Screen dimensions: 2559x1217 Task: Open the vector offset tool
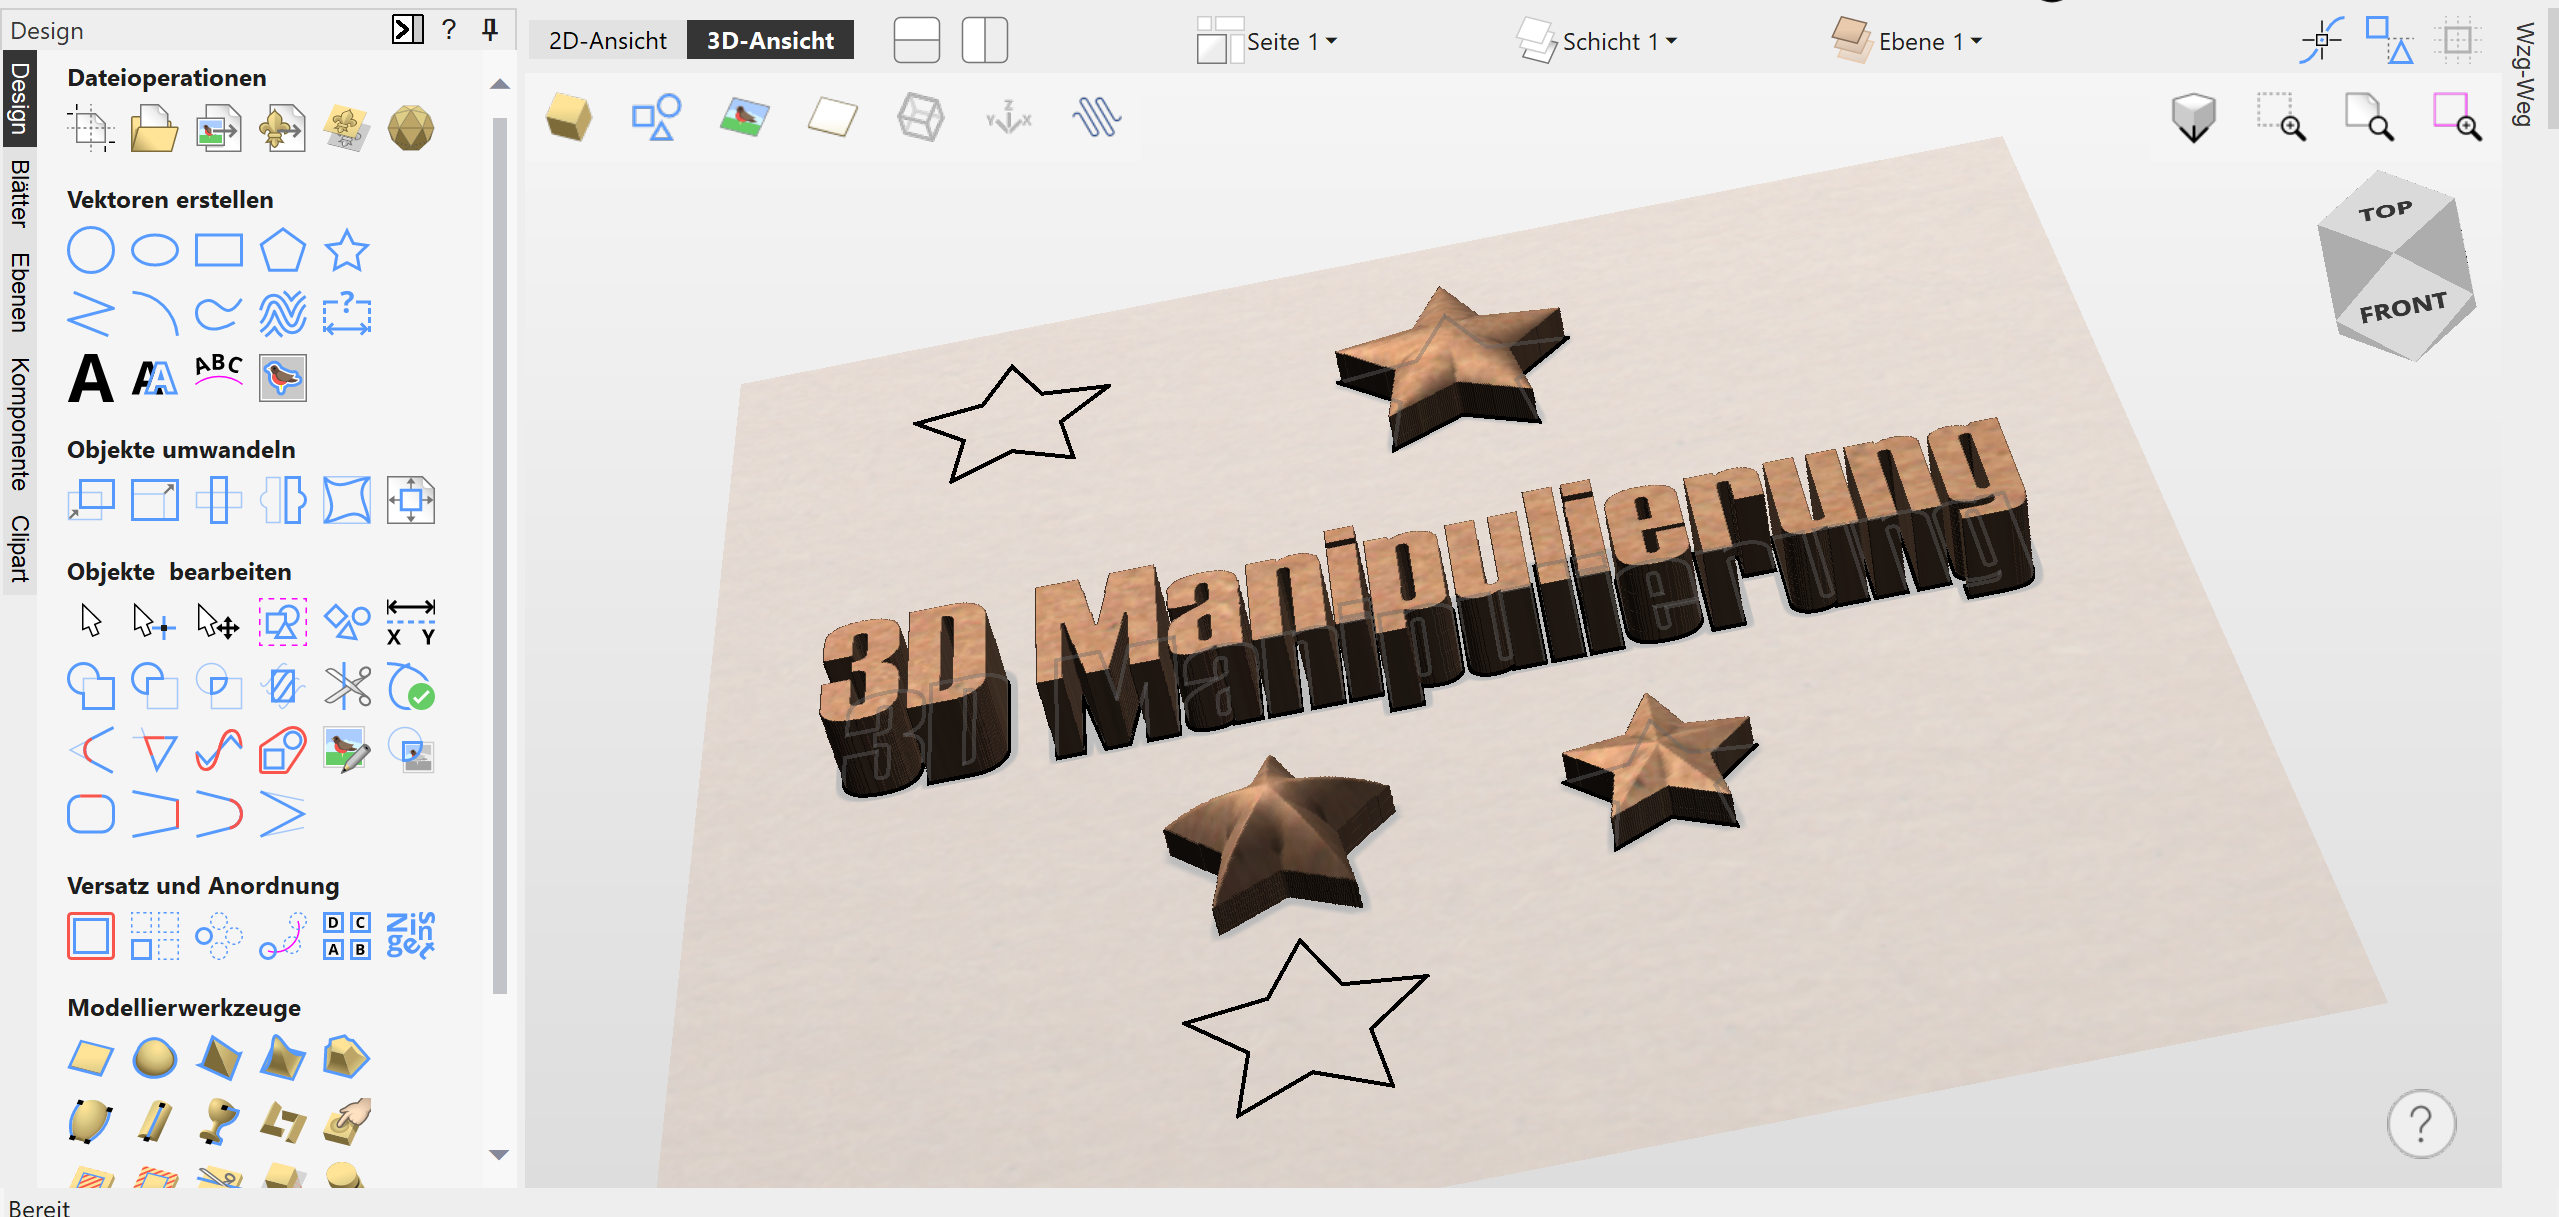tap(91, 936)
